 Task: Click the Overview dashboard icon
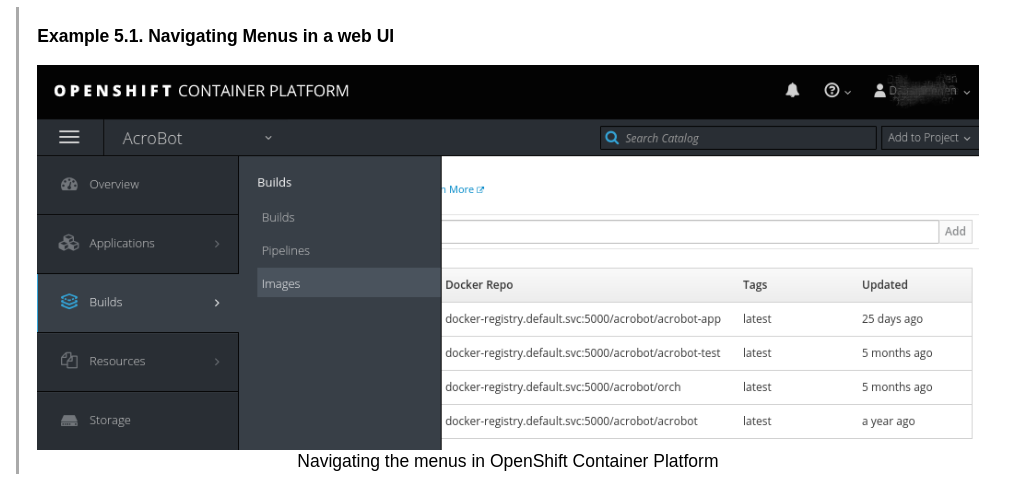coord(69,185)
